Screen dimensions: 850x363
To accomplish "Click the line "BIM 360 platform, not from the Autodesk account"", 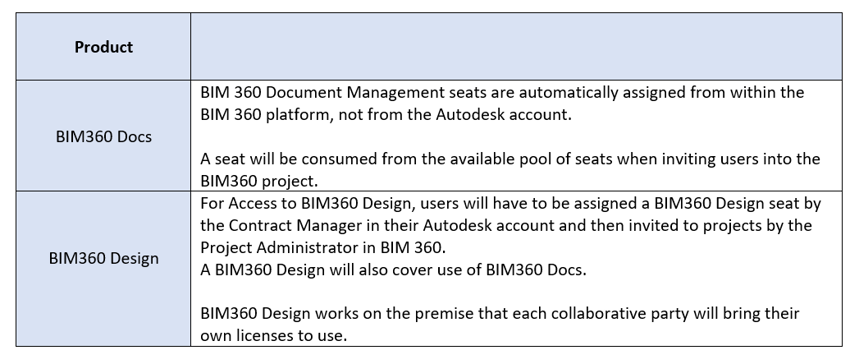I will (x=386, y=115).
